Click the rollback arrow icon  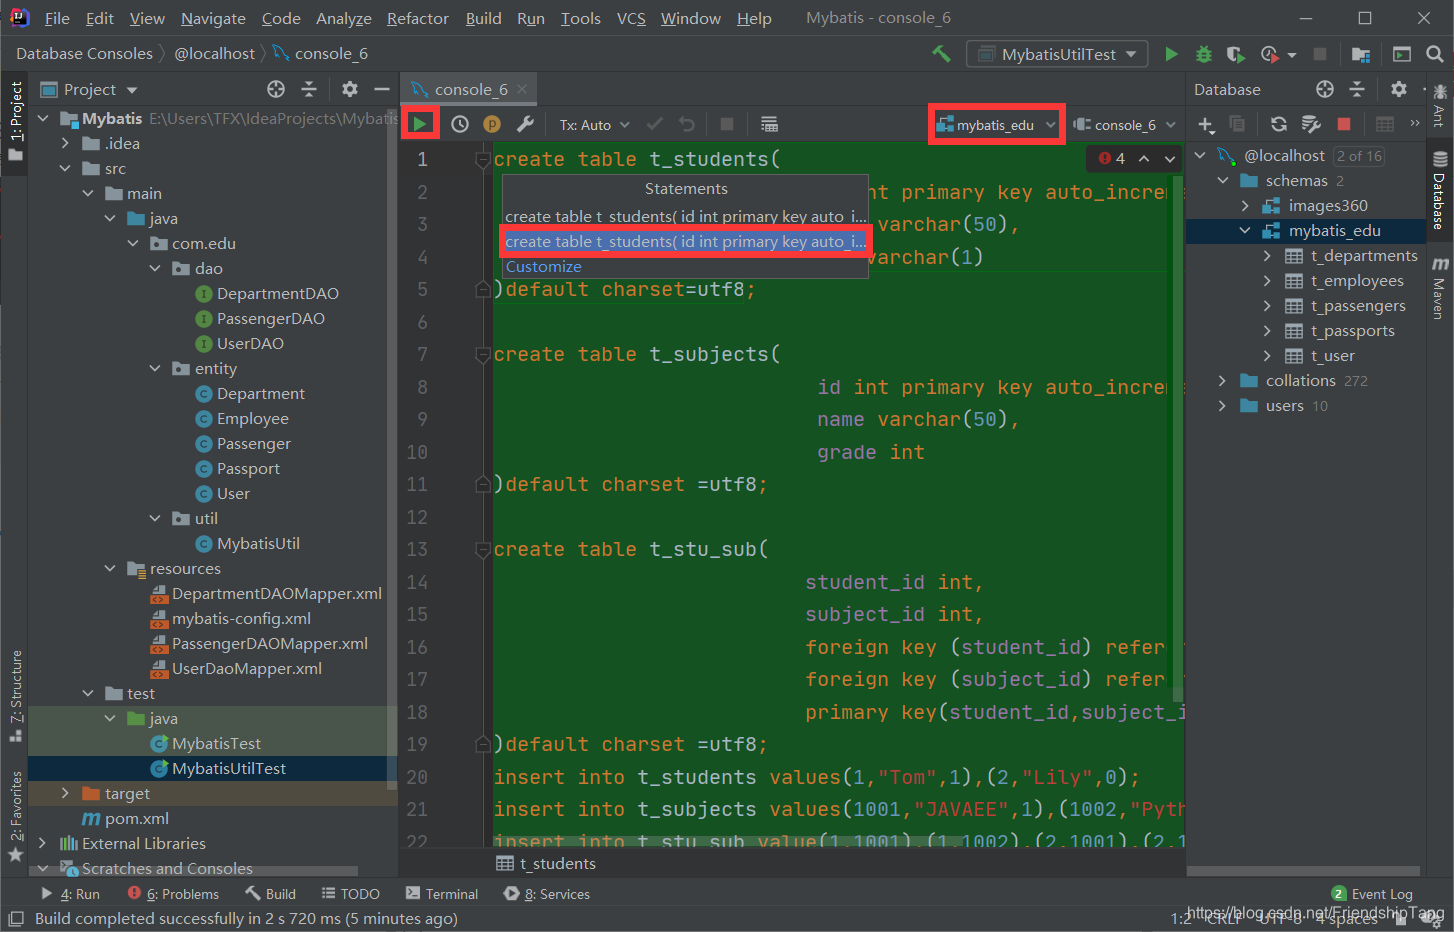687,124
